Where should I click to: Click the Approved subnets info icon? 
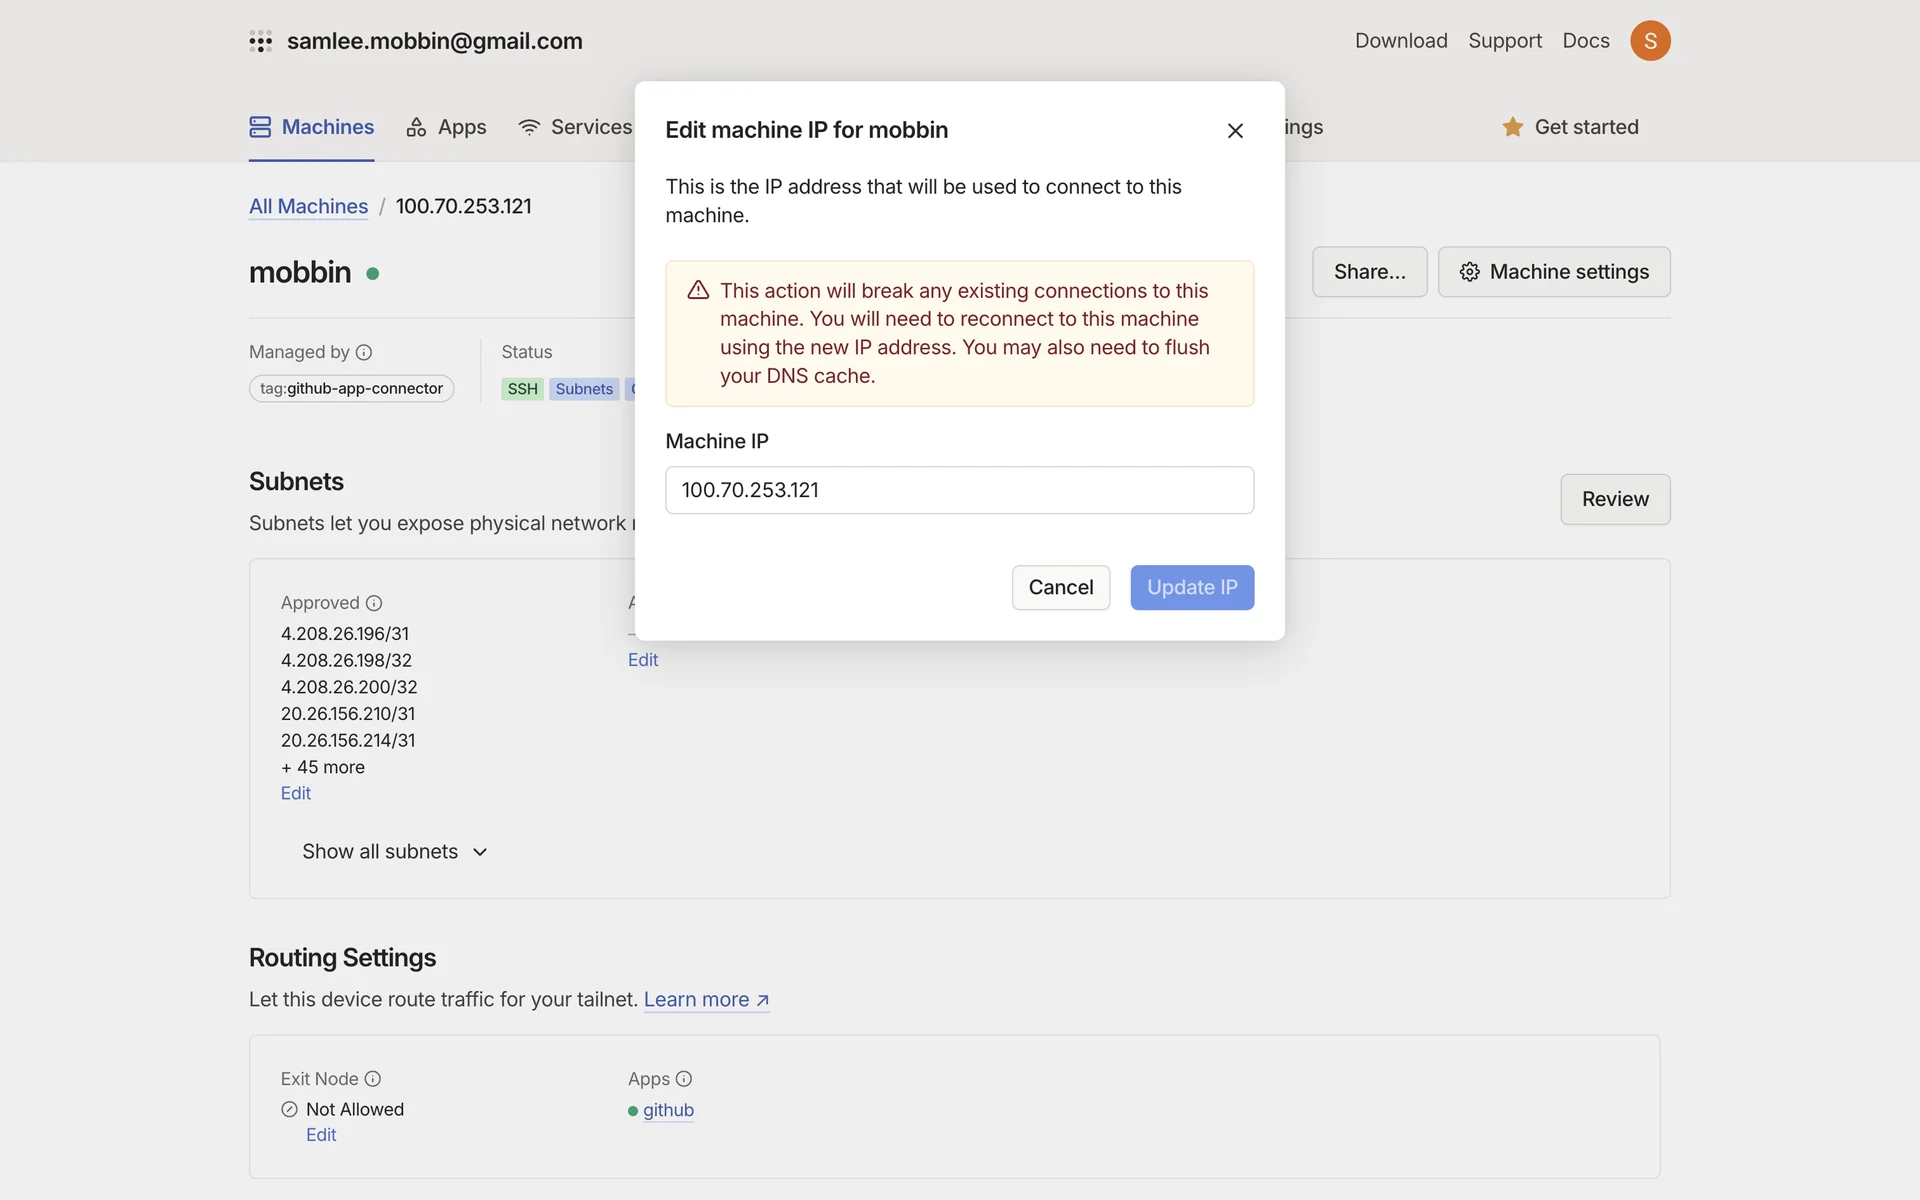point(374,603)
